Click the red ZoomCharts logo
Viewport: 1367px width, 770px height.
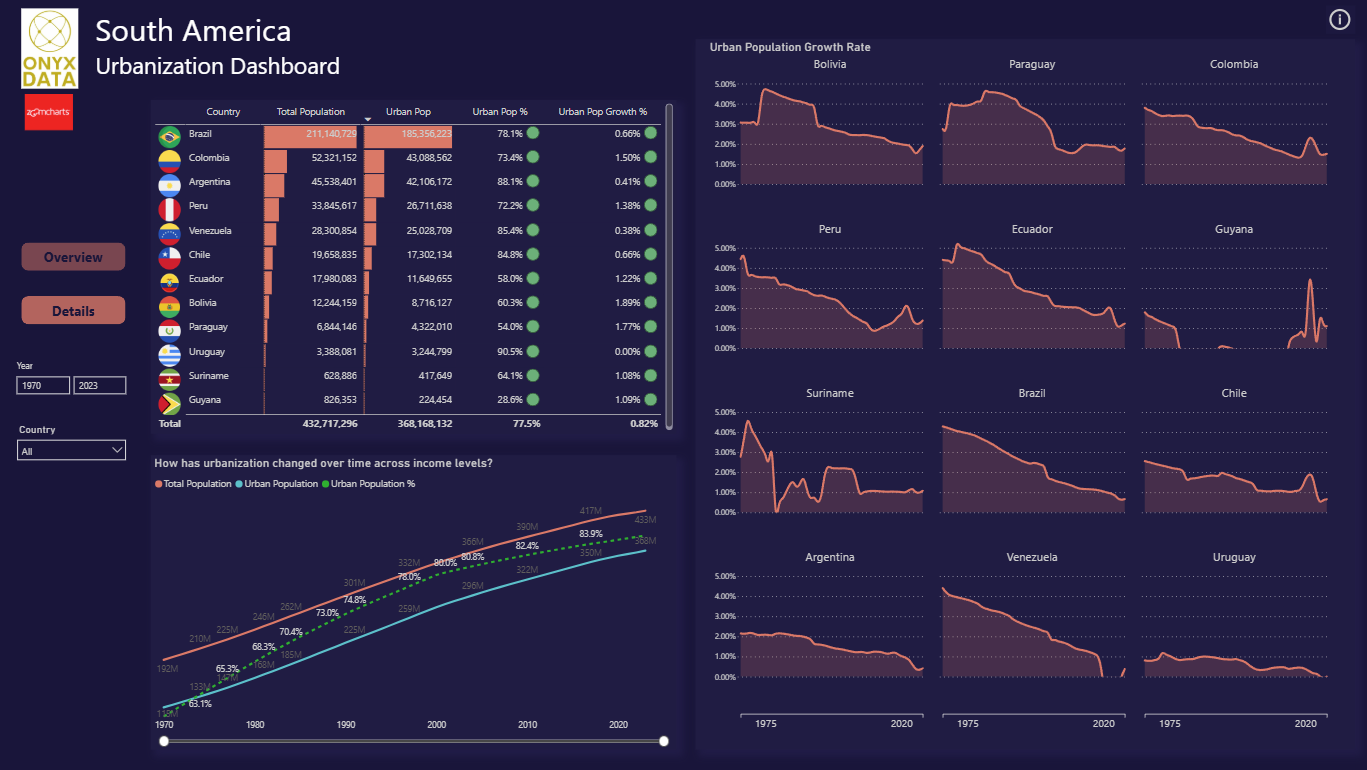[x=49, y=113]
